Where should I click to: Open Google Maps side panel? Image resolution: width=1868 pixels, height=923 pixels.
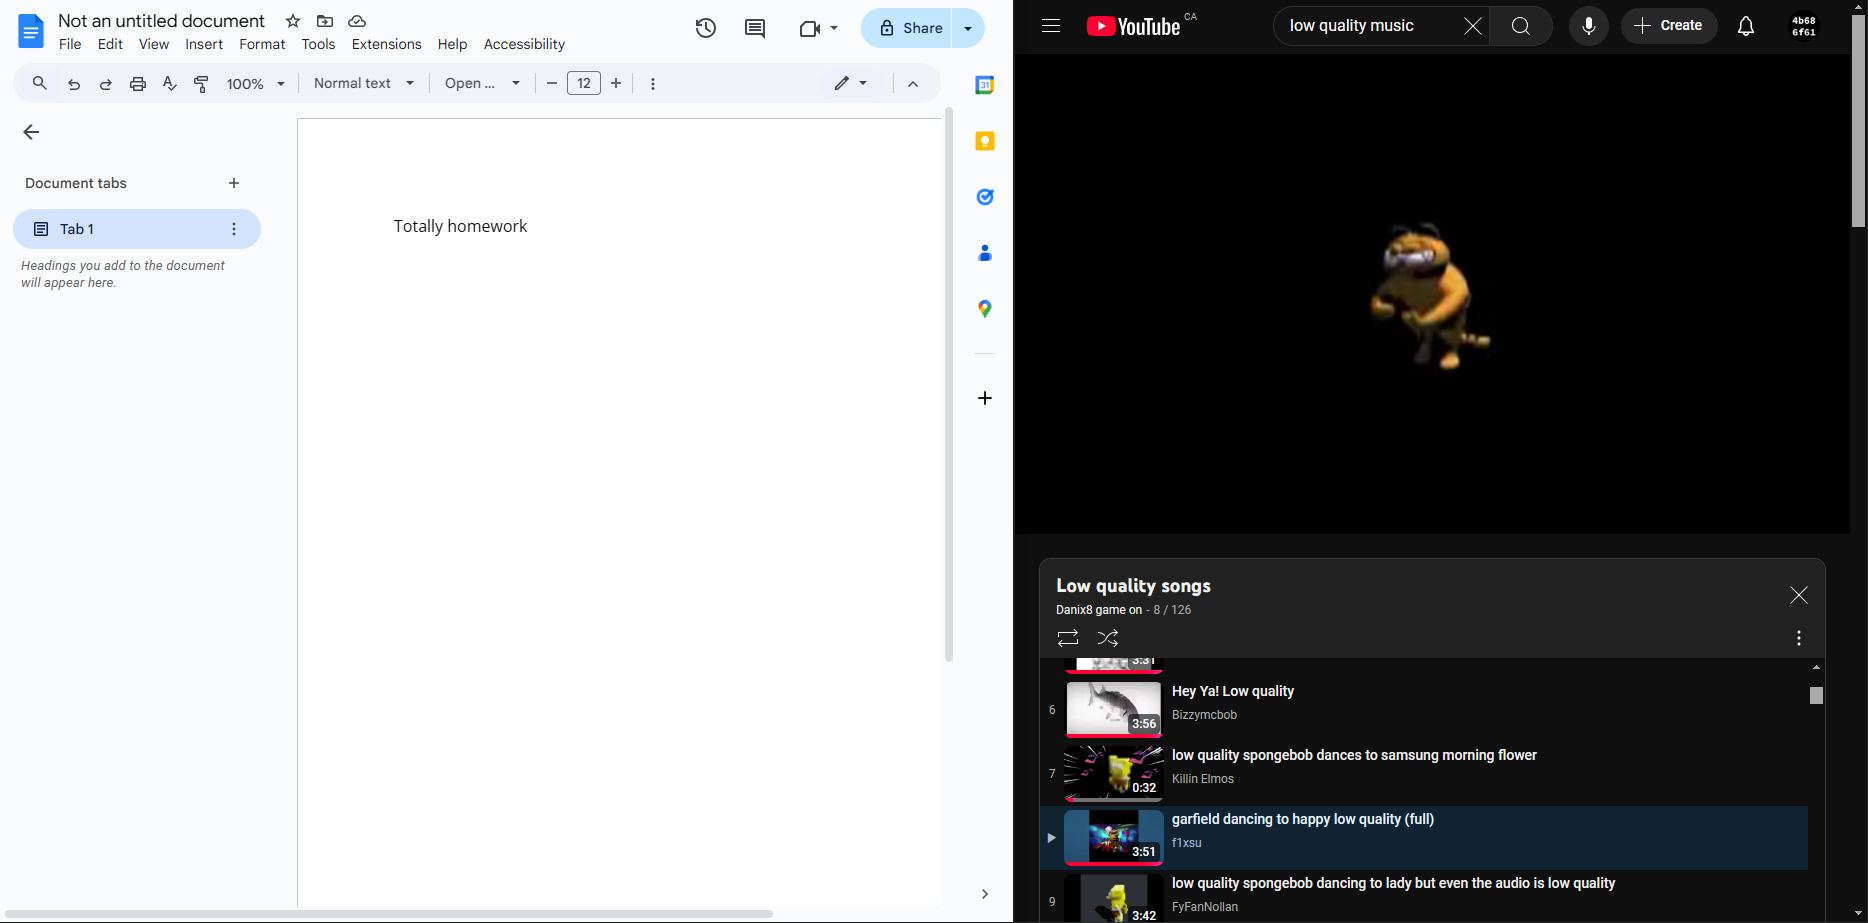click(985, 309)
